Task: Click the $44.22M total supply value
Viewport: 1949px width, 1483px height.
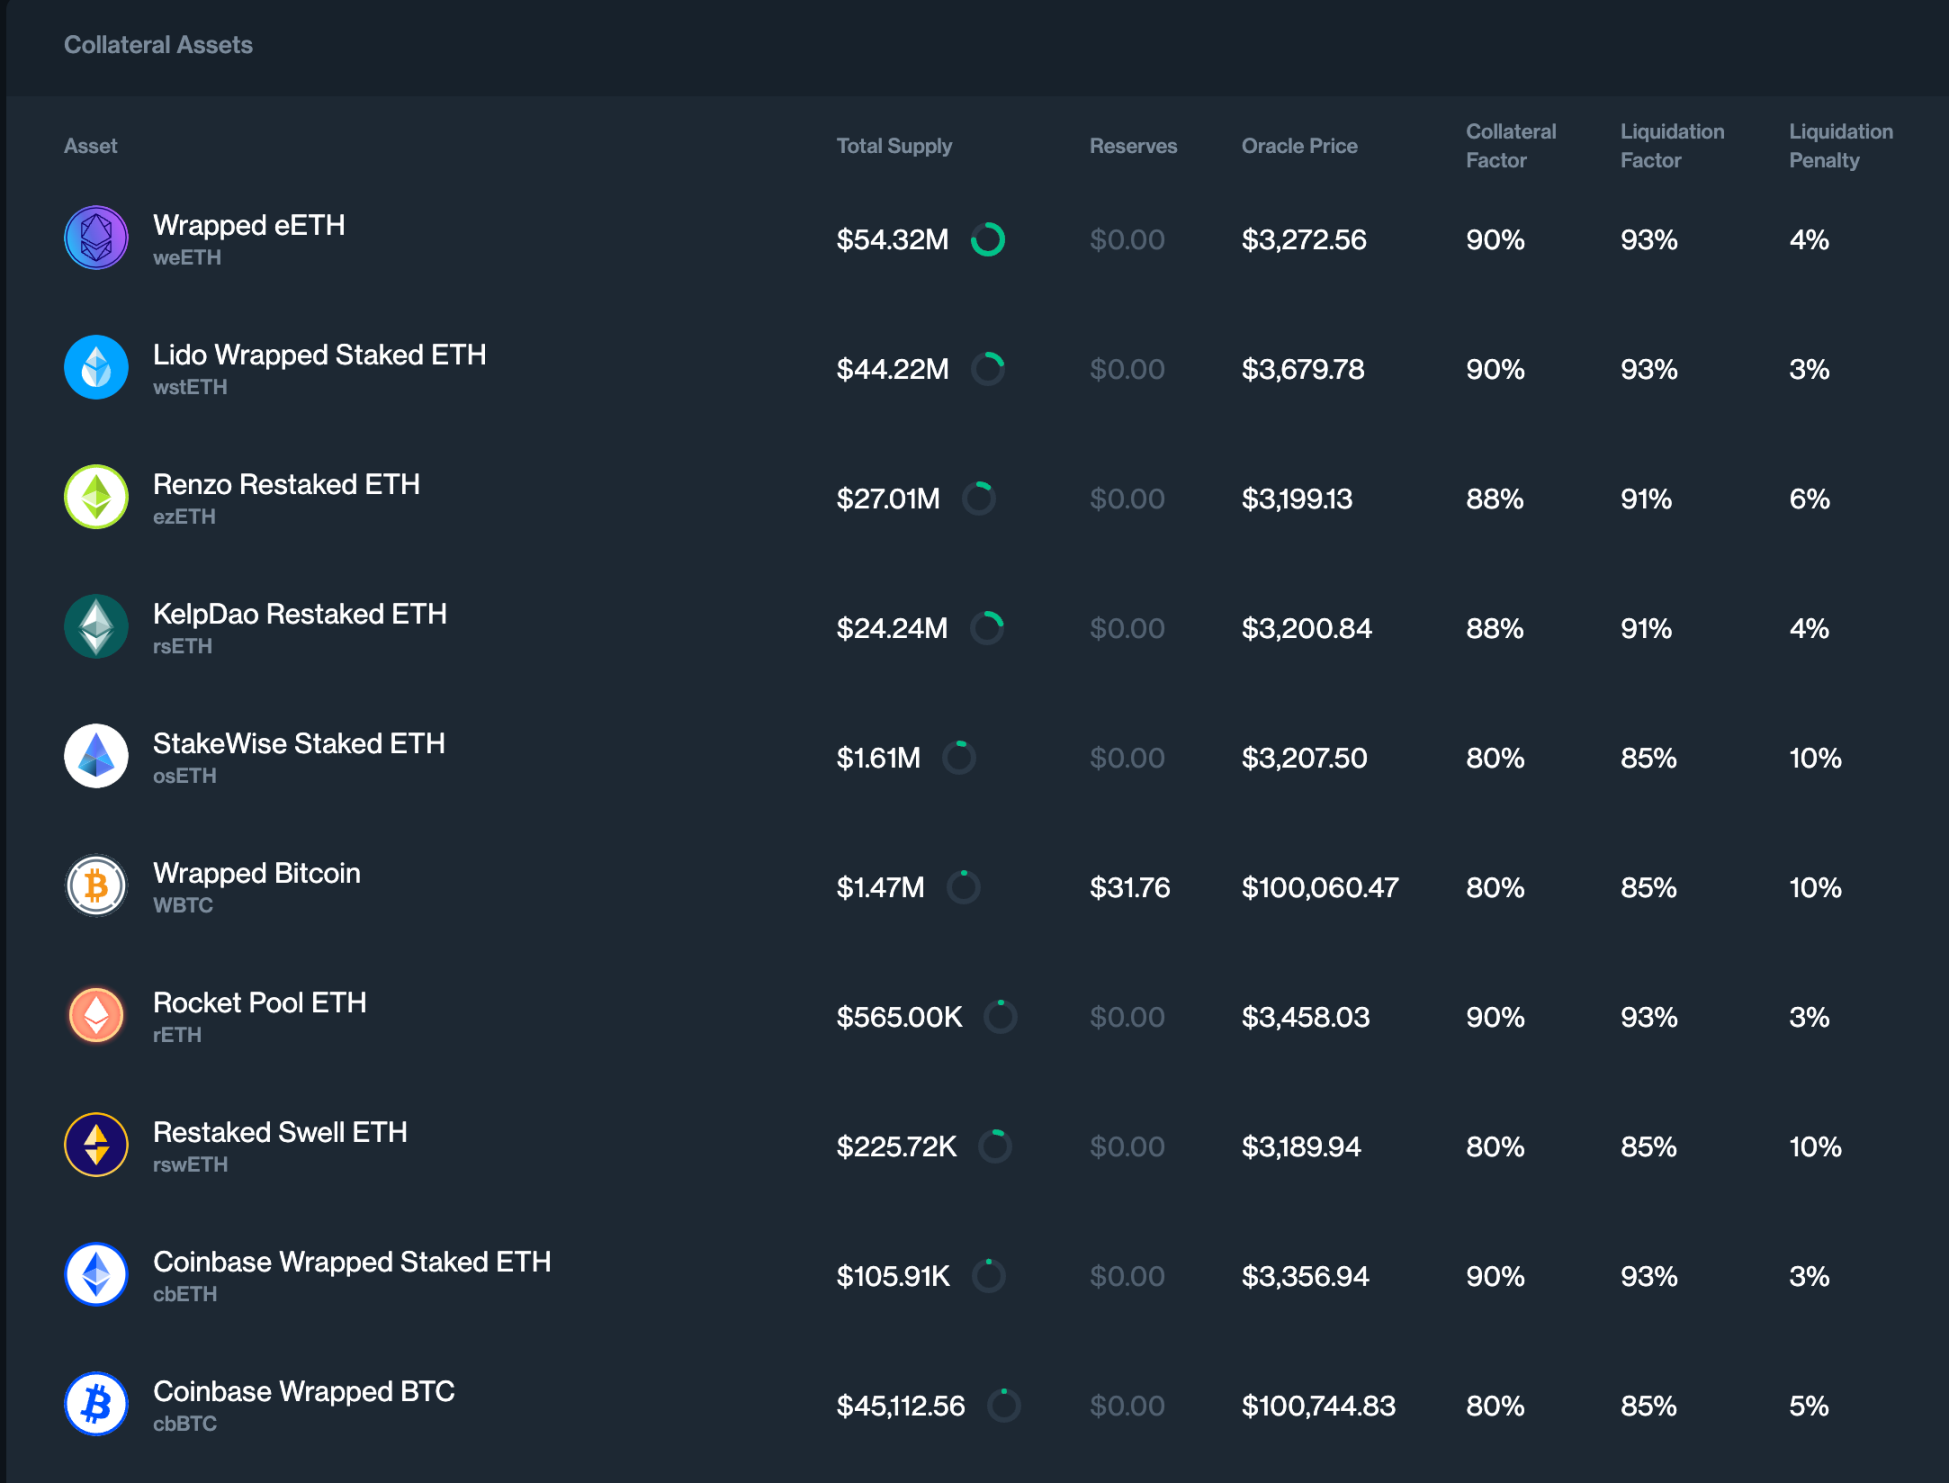Action: click(892, 369)
